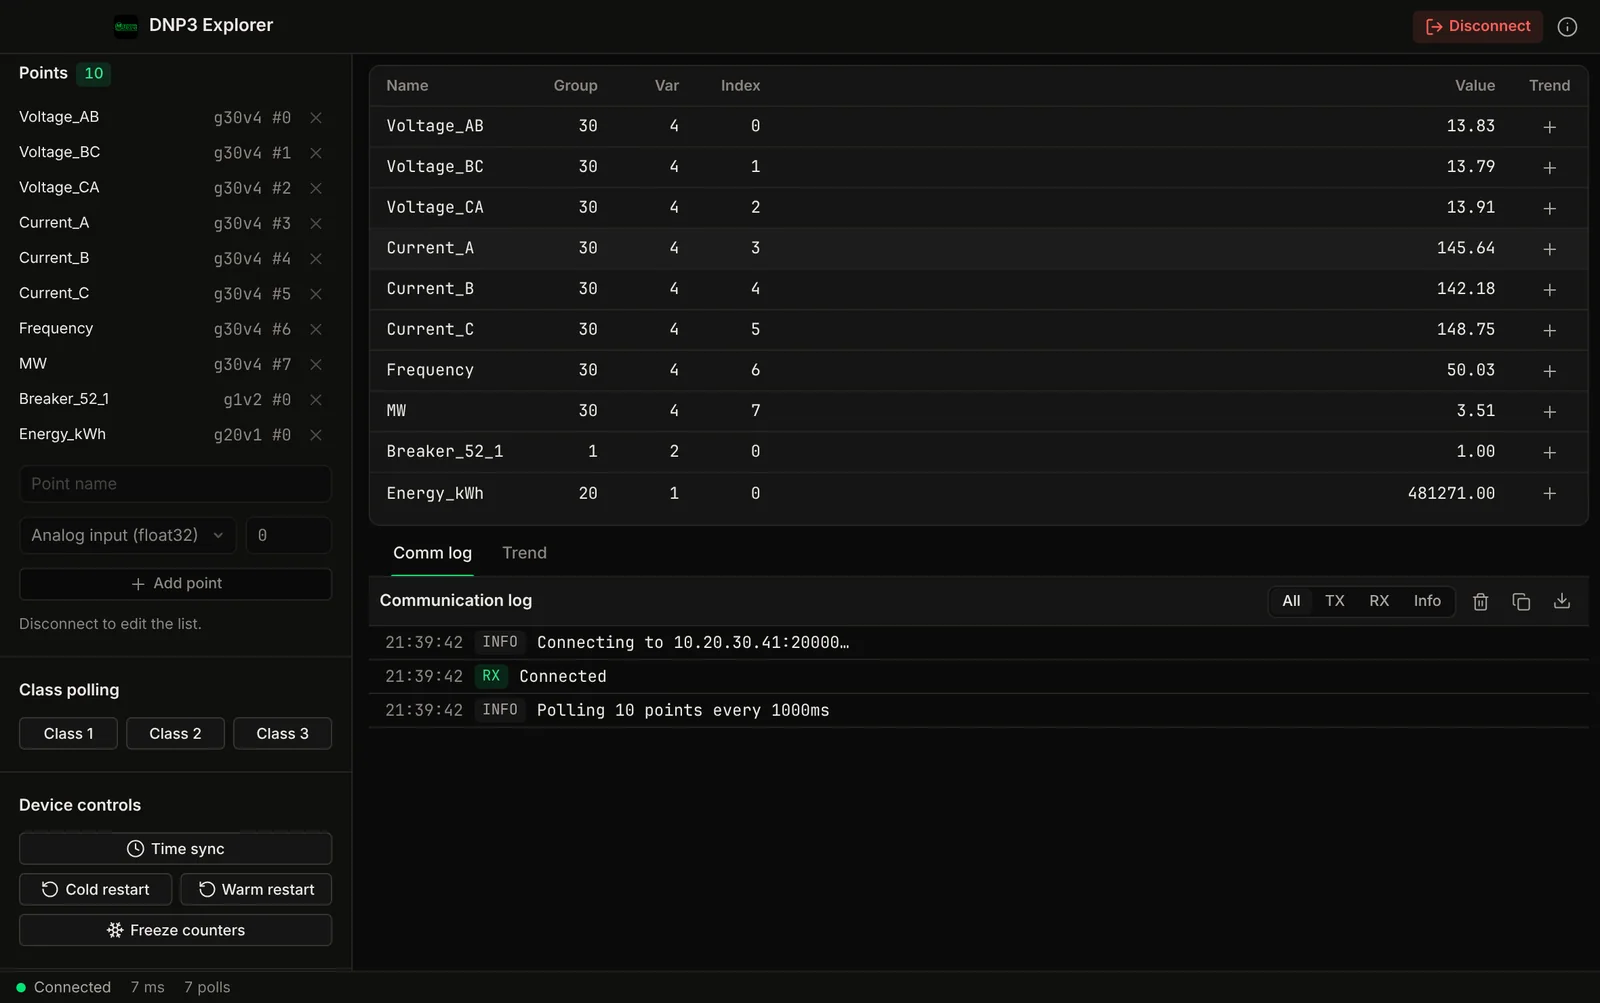This screenshot has width=1600, height=1003.
Task: Filter log to RX messages
Action: [x=1379, y=601]
